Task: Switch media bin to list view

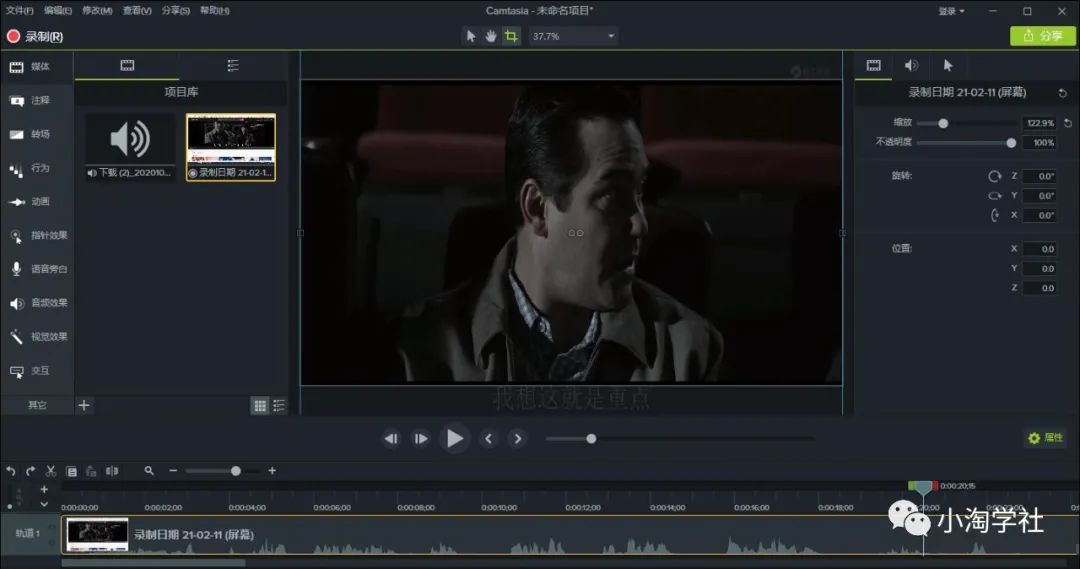Action: pos(279,405)
